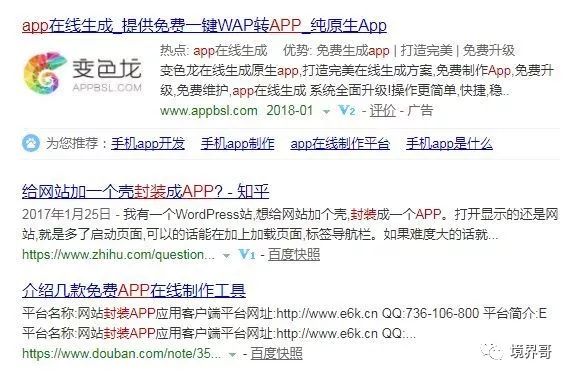Open the www.appbsl.com green URL
Image resolution: width=569 pixels, height=376 pixels.
[209, 110]
